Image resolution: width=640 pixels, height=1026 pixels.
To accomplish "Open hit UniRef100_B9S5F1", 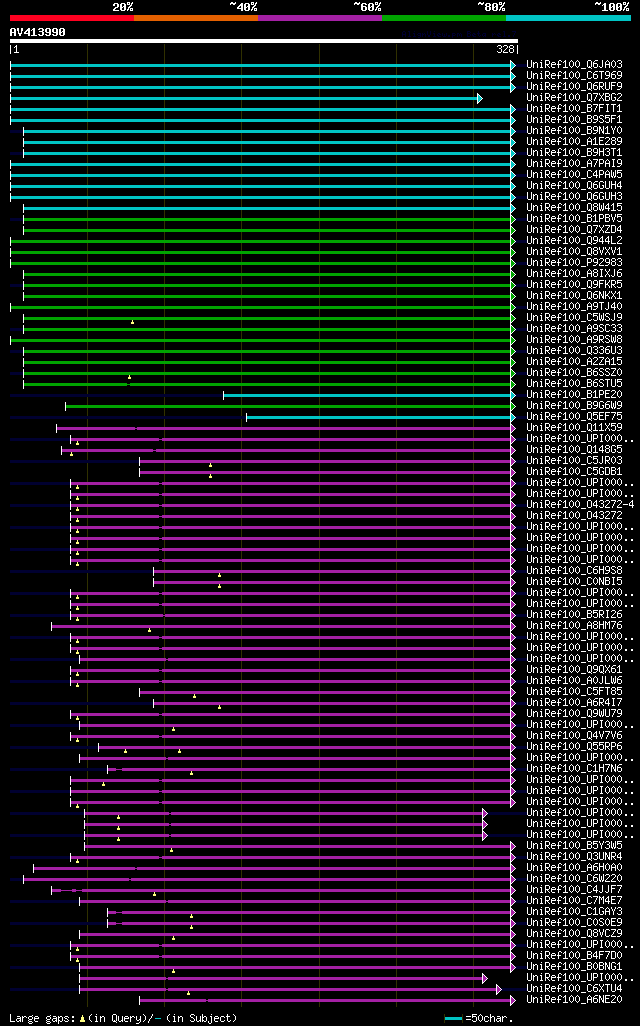I will (574, 120).
